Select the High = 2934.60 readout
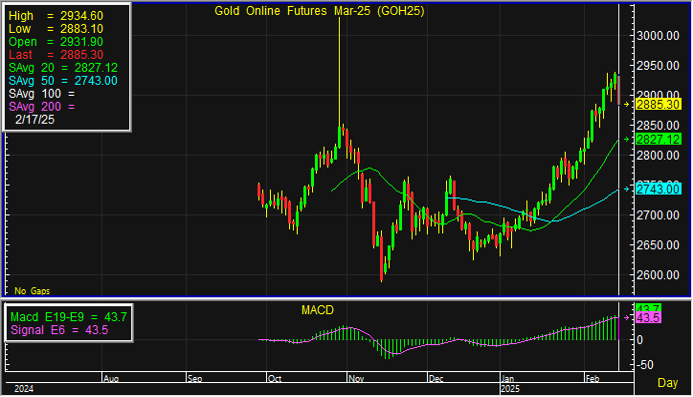 tap(56, 16)
